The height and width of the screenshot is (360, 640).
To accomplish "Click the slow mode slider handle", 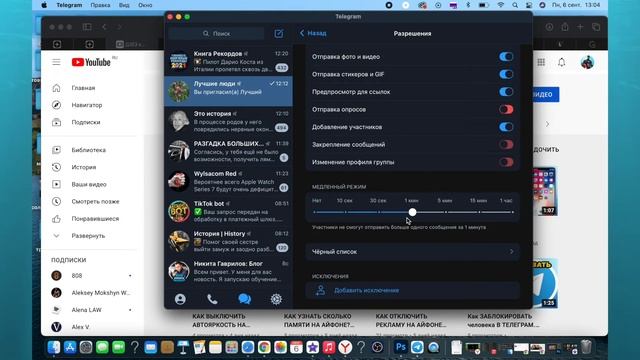I will [412, 212].
